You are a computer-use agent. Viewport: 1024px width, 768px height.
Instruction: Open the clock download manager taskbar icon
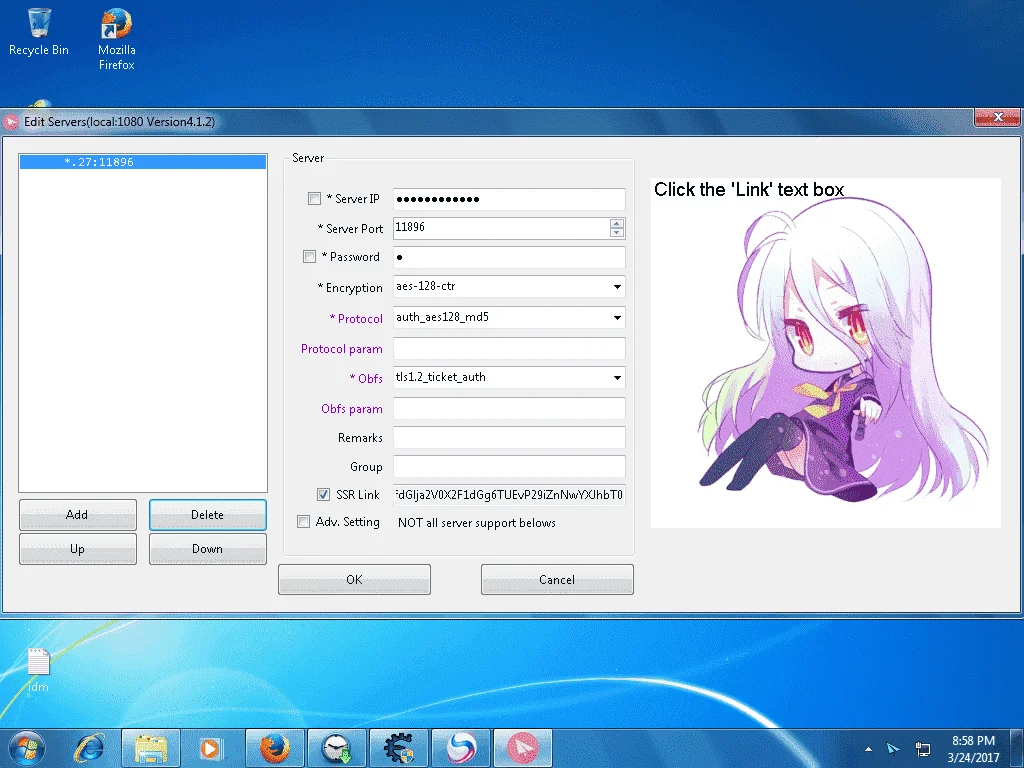click(336, 748)
